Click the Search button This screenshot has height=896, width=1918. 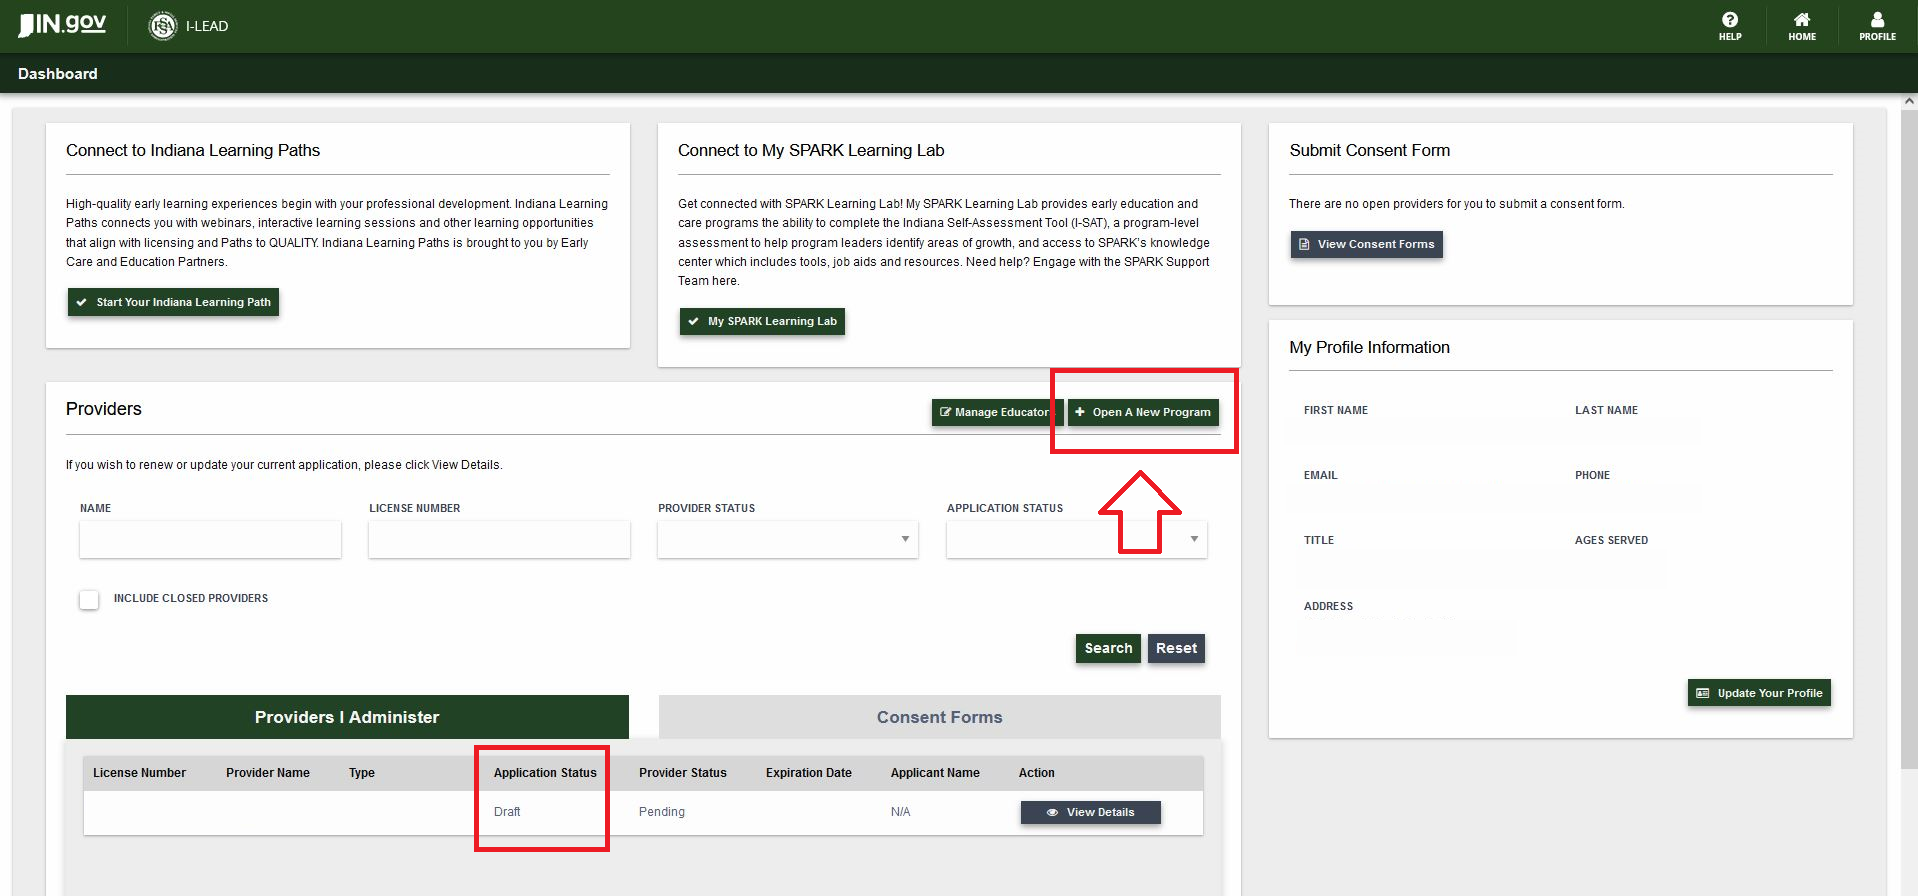1108,648
